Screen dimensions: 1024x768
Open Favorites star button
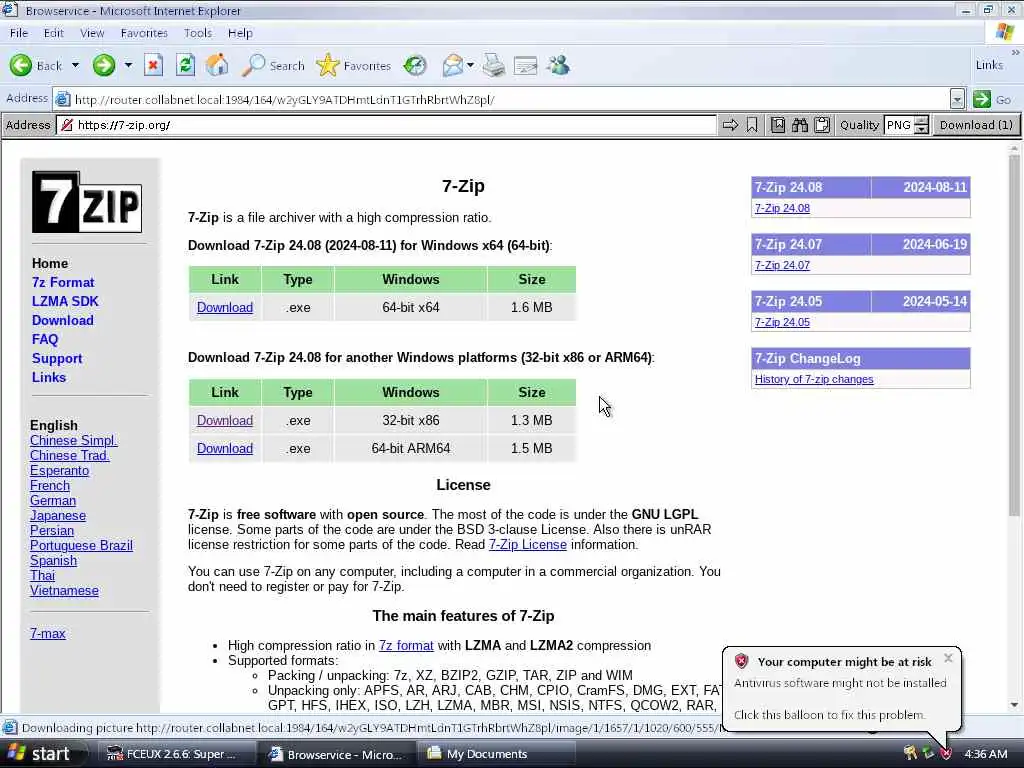353,65
